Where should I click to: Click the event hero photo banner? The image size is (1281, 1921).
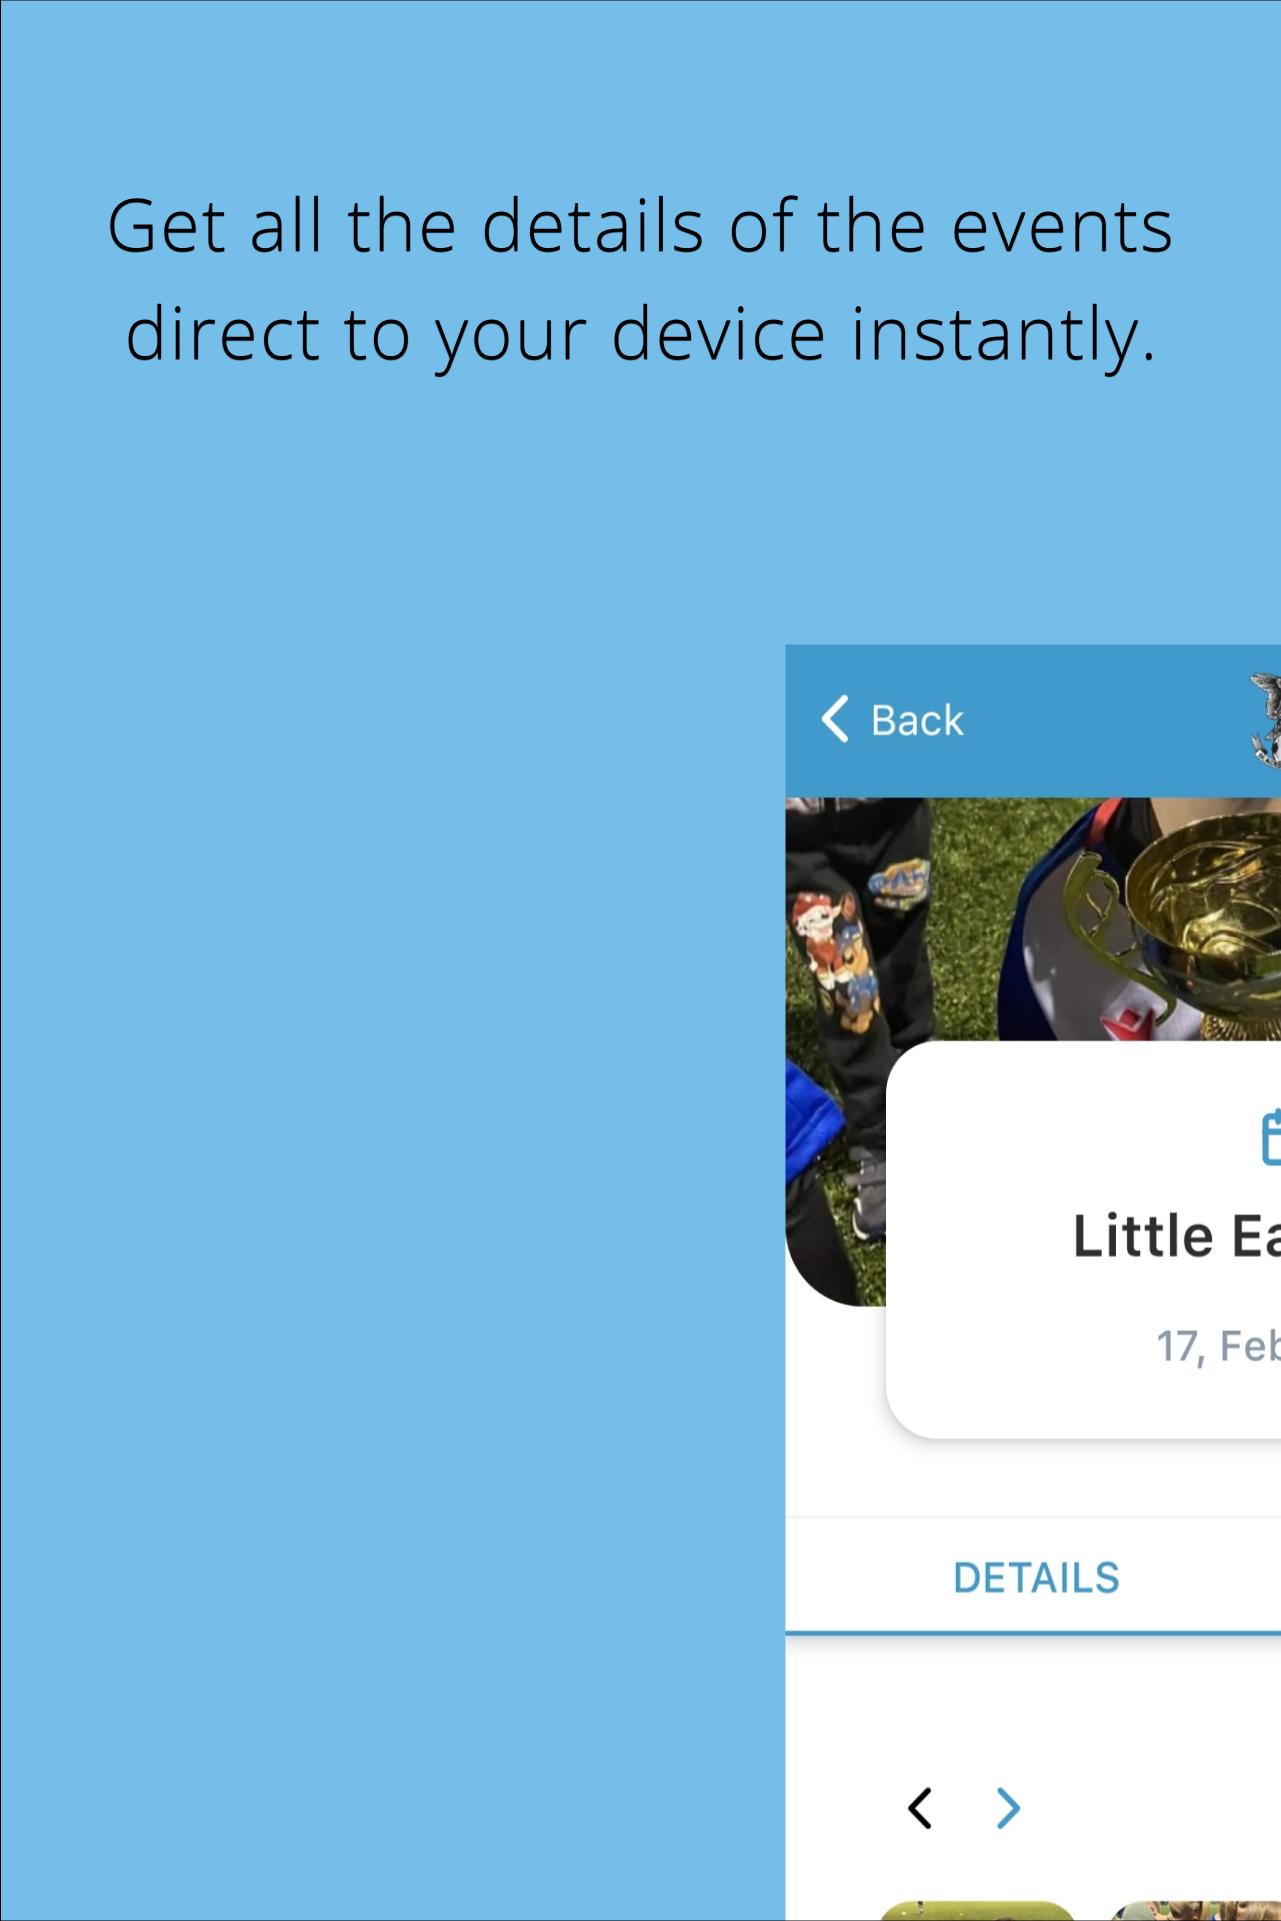1033,1050
